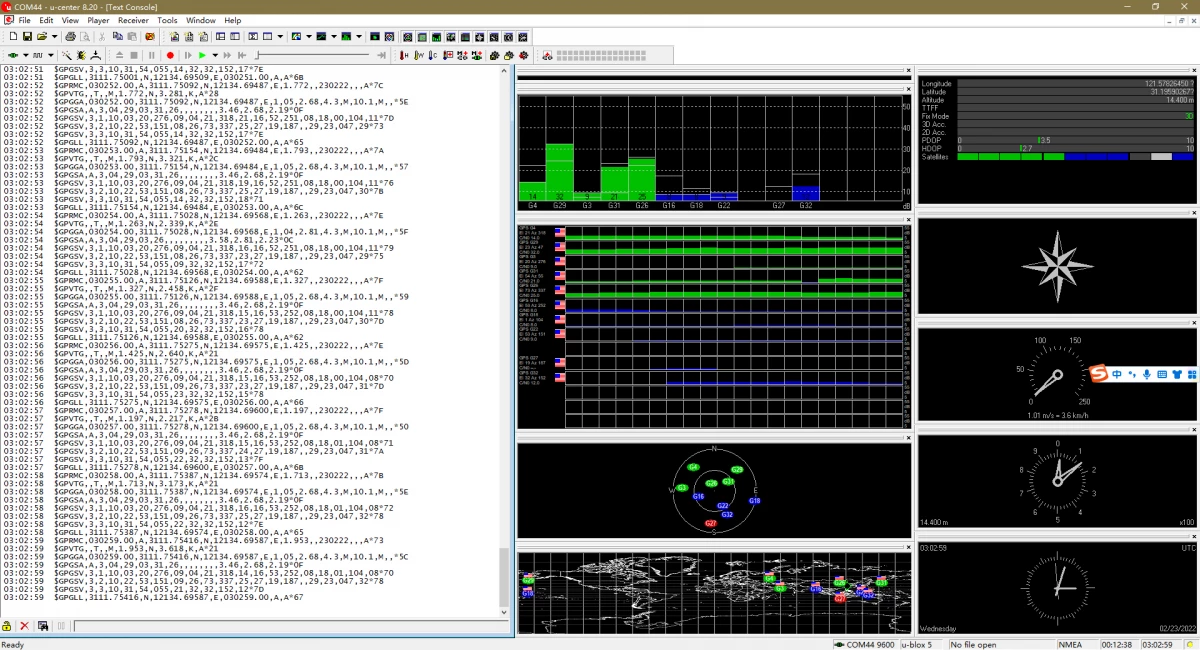Toggle Sogou Chinese/English mode button
Image resolution: width=1200 pixels, height=650 pixels.
tap(1117, 374)
